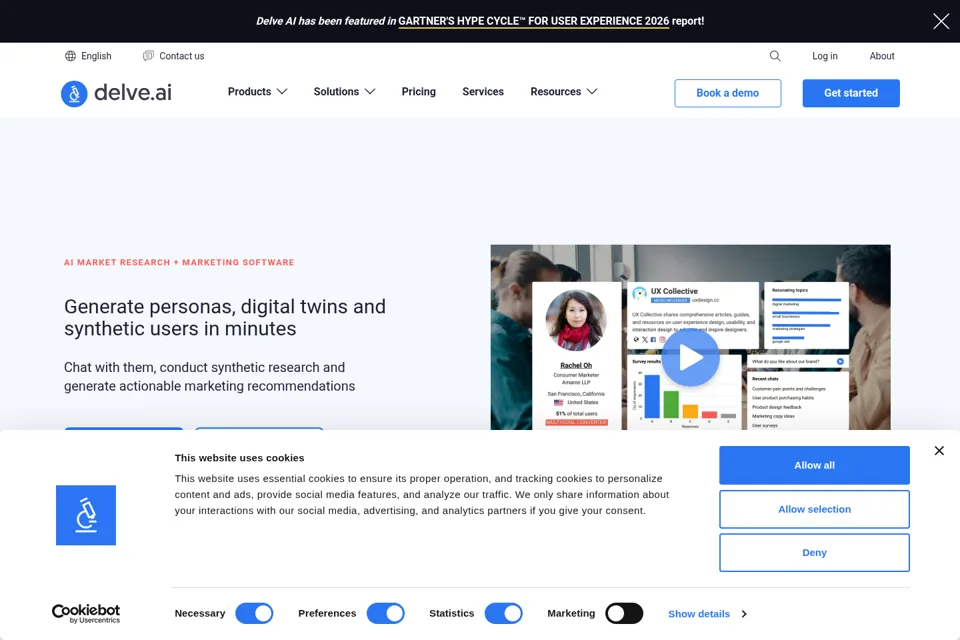
Task: Click the bar chart in video preview
Action: 684,394
